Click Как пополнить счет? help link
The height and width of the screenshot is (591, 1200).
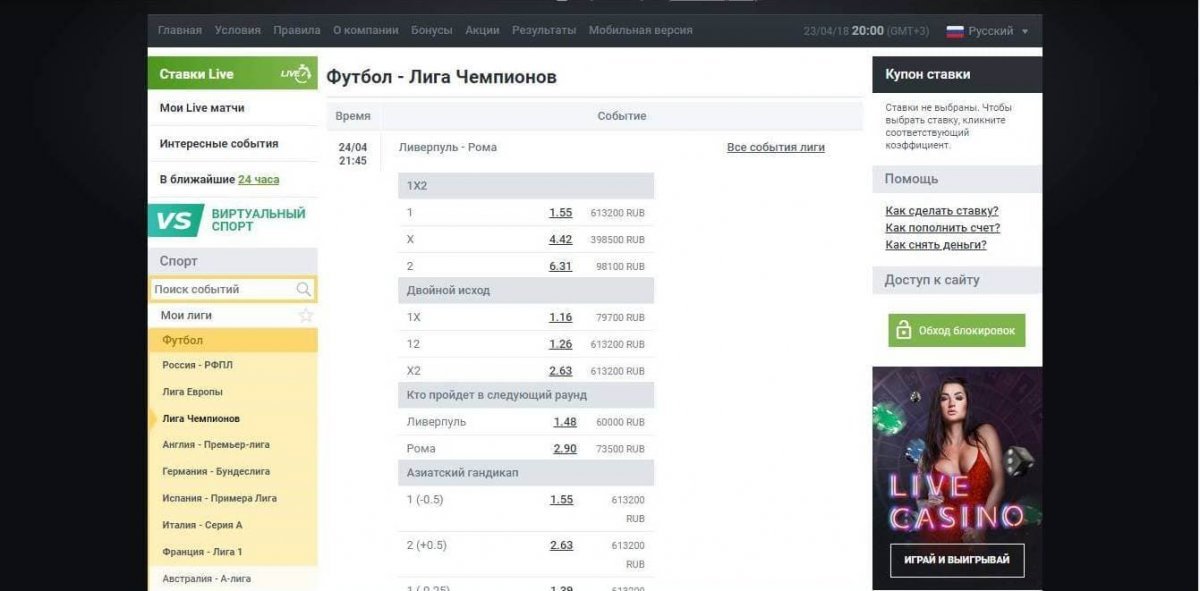[943, 228]
